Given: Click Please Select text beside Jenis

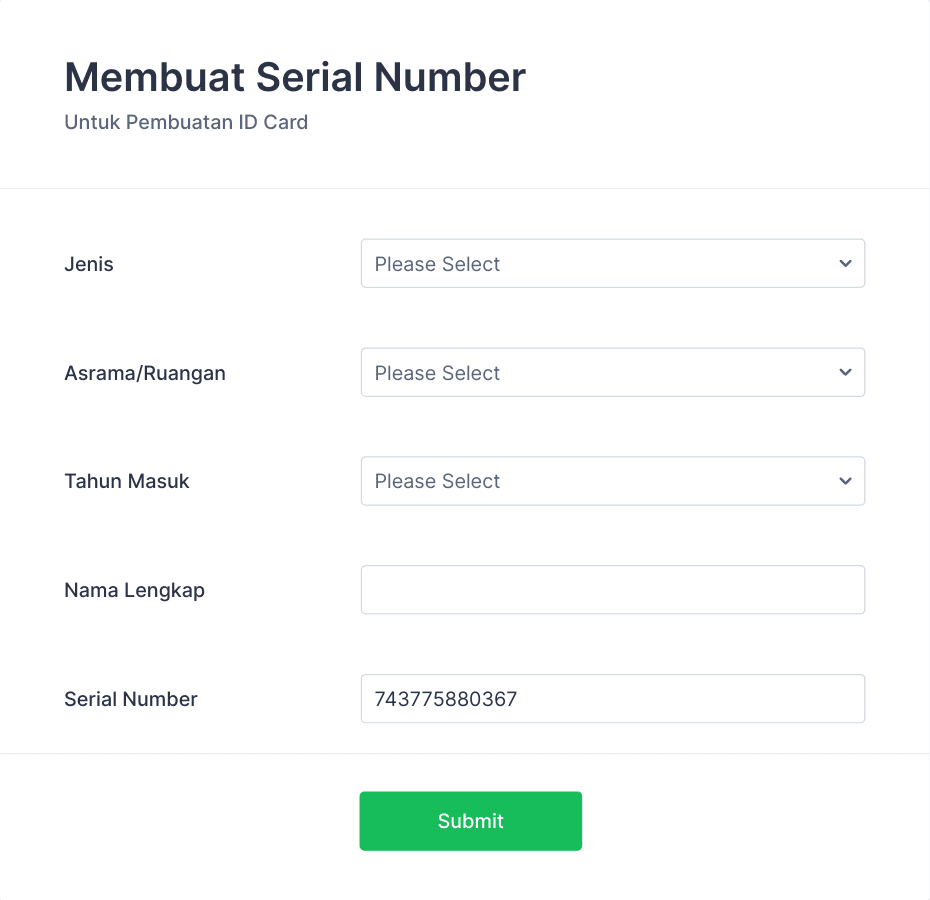Looking at the screenshot, I should [437, 264].
